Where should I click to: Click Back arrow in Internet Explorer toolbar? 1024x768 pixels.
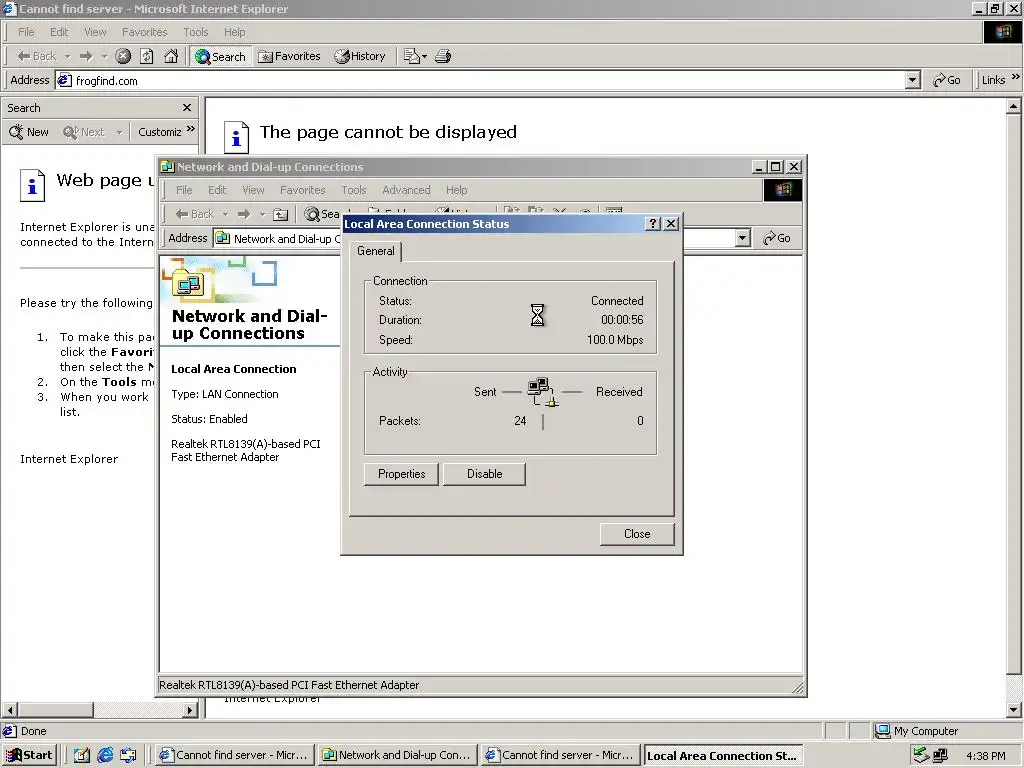36,56
